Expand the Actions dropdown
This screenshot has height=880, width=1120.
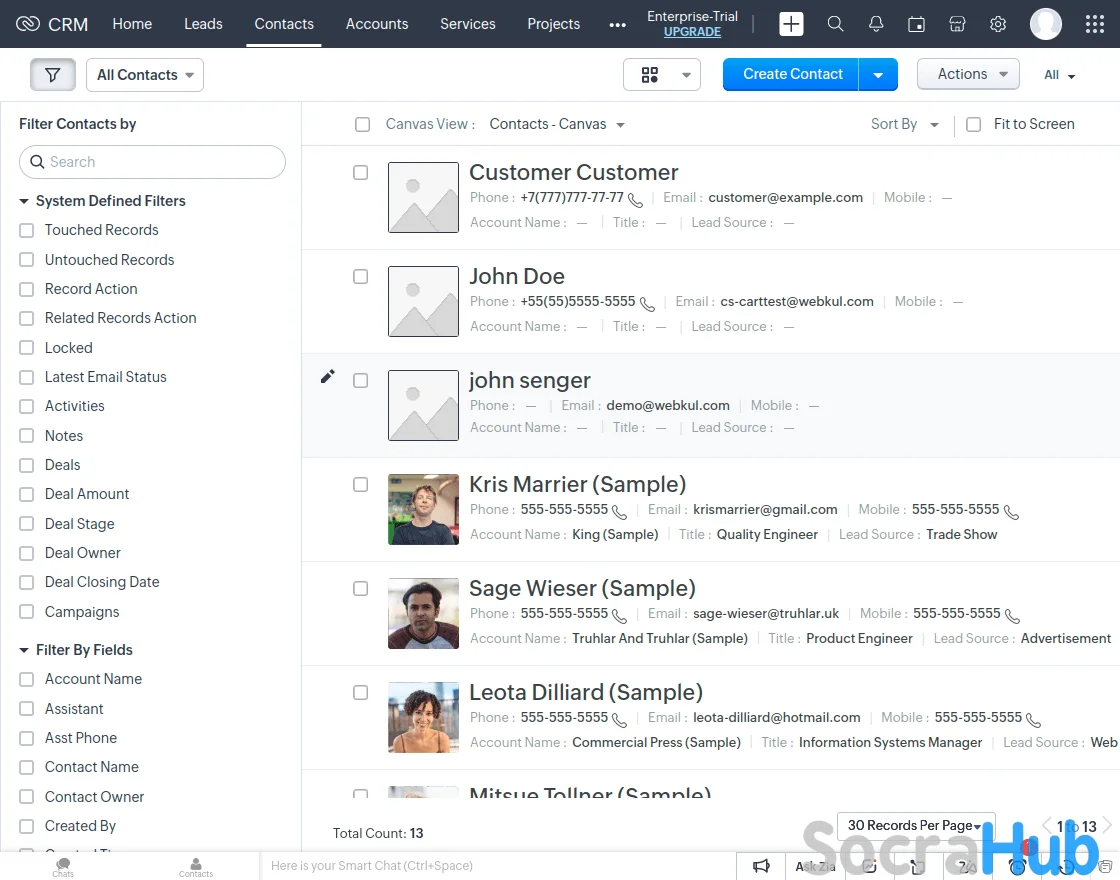coord(967,74)
